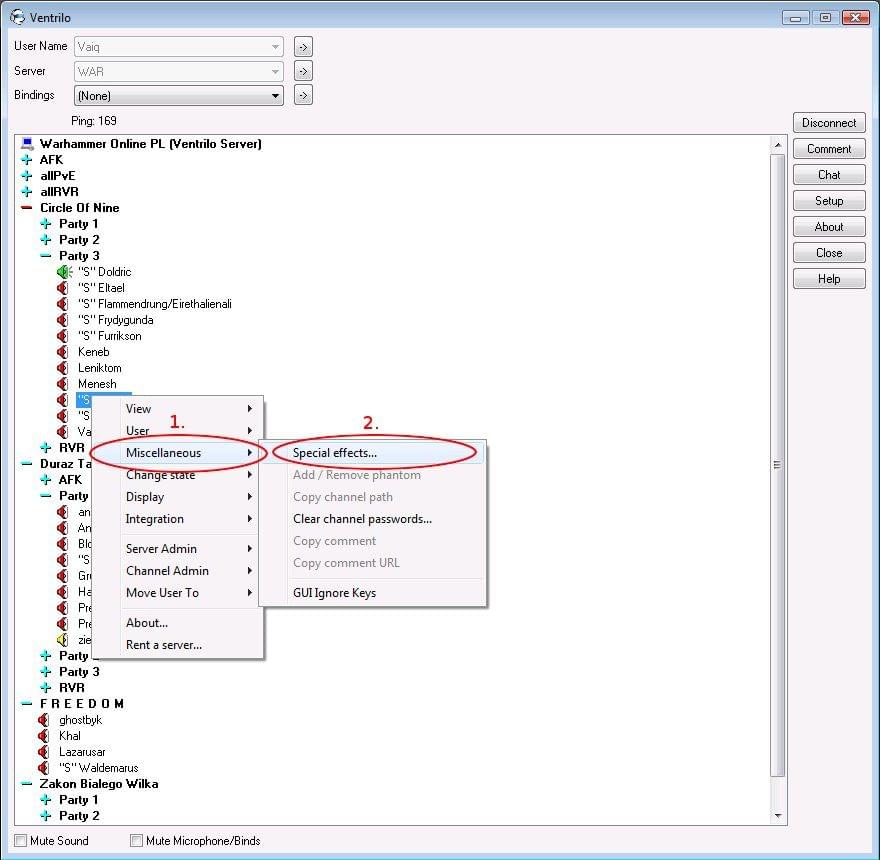Click the Close side button

[829, 253]
